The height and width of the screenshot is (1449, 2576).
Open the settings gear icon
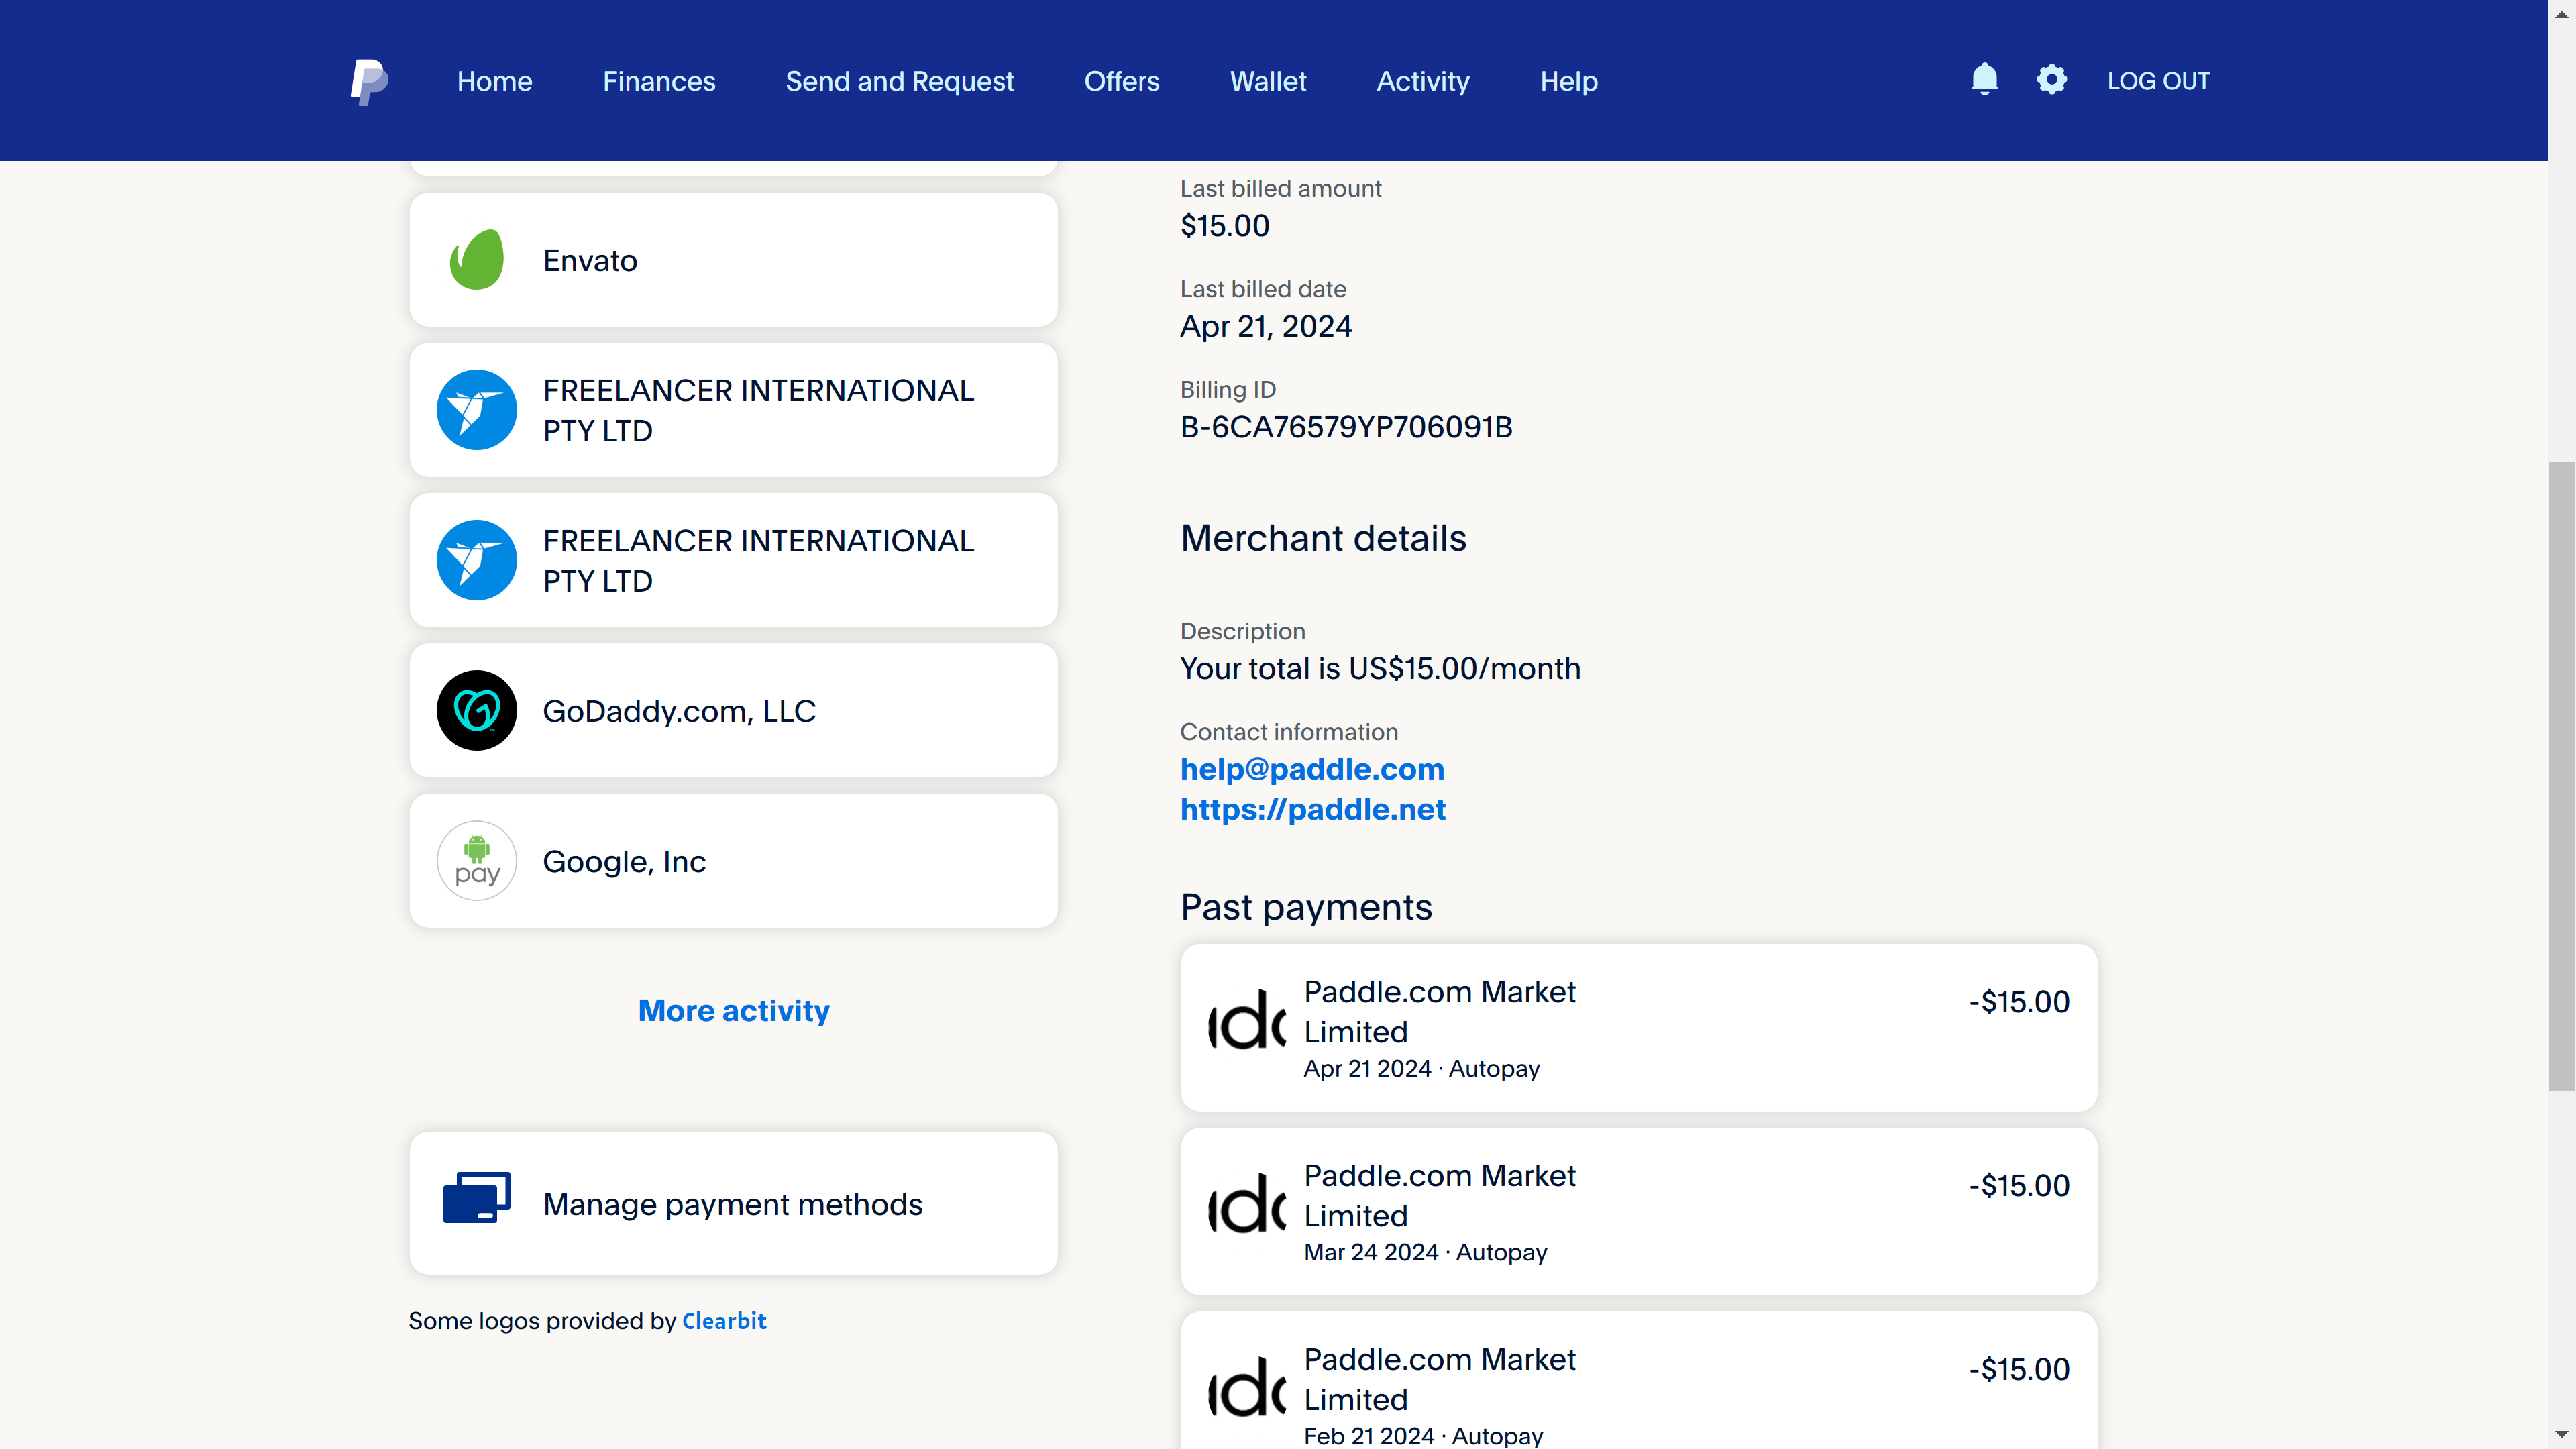point(2051,80)
